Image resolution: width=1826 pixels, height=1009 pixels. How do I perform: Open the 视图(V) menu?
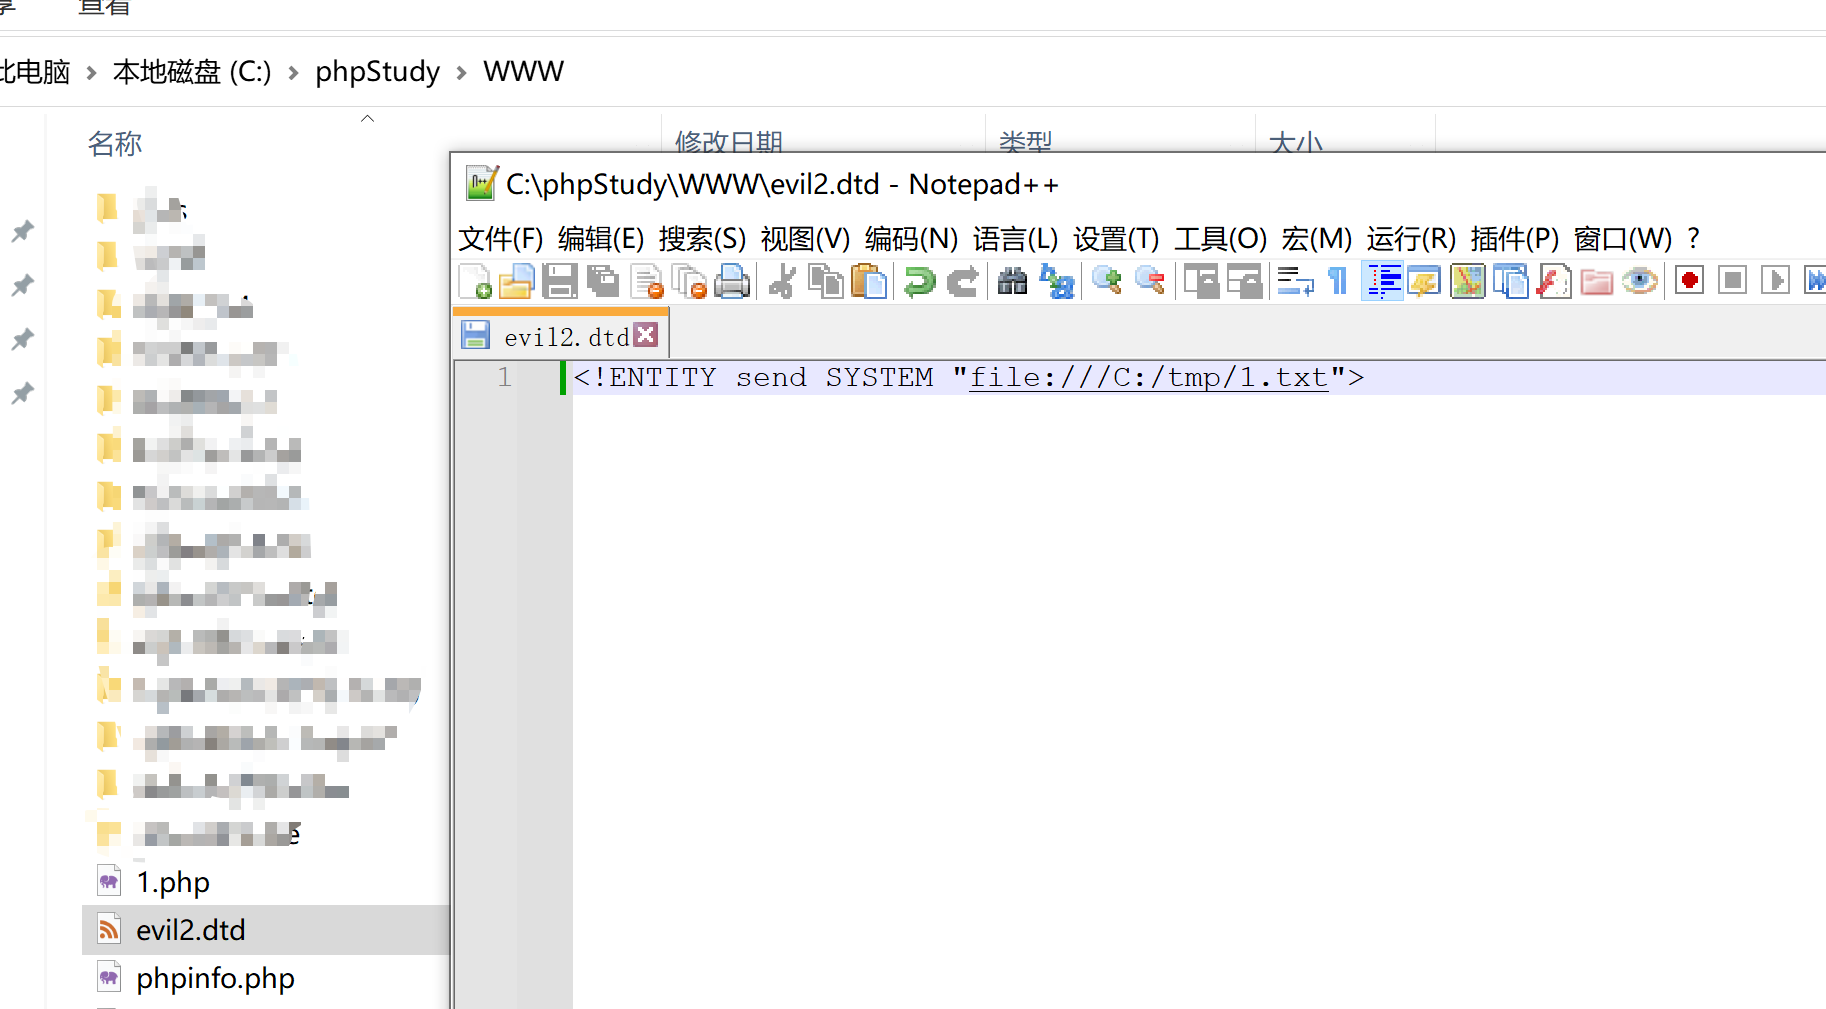click(x=805, y=239)
